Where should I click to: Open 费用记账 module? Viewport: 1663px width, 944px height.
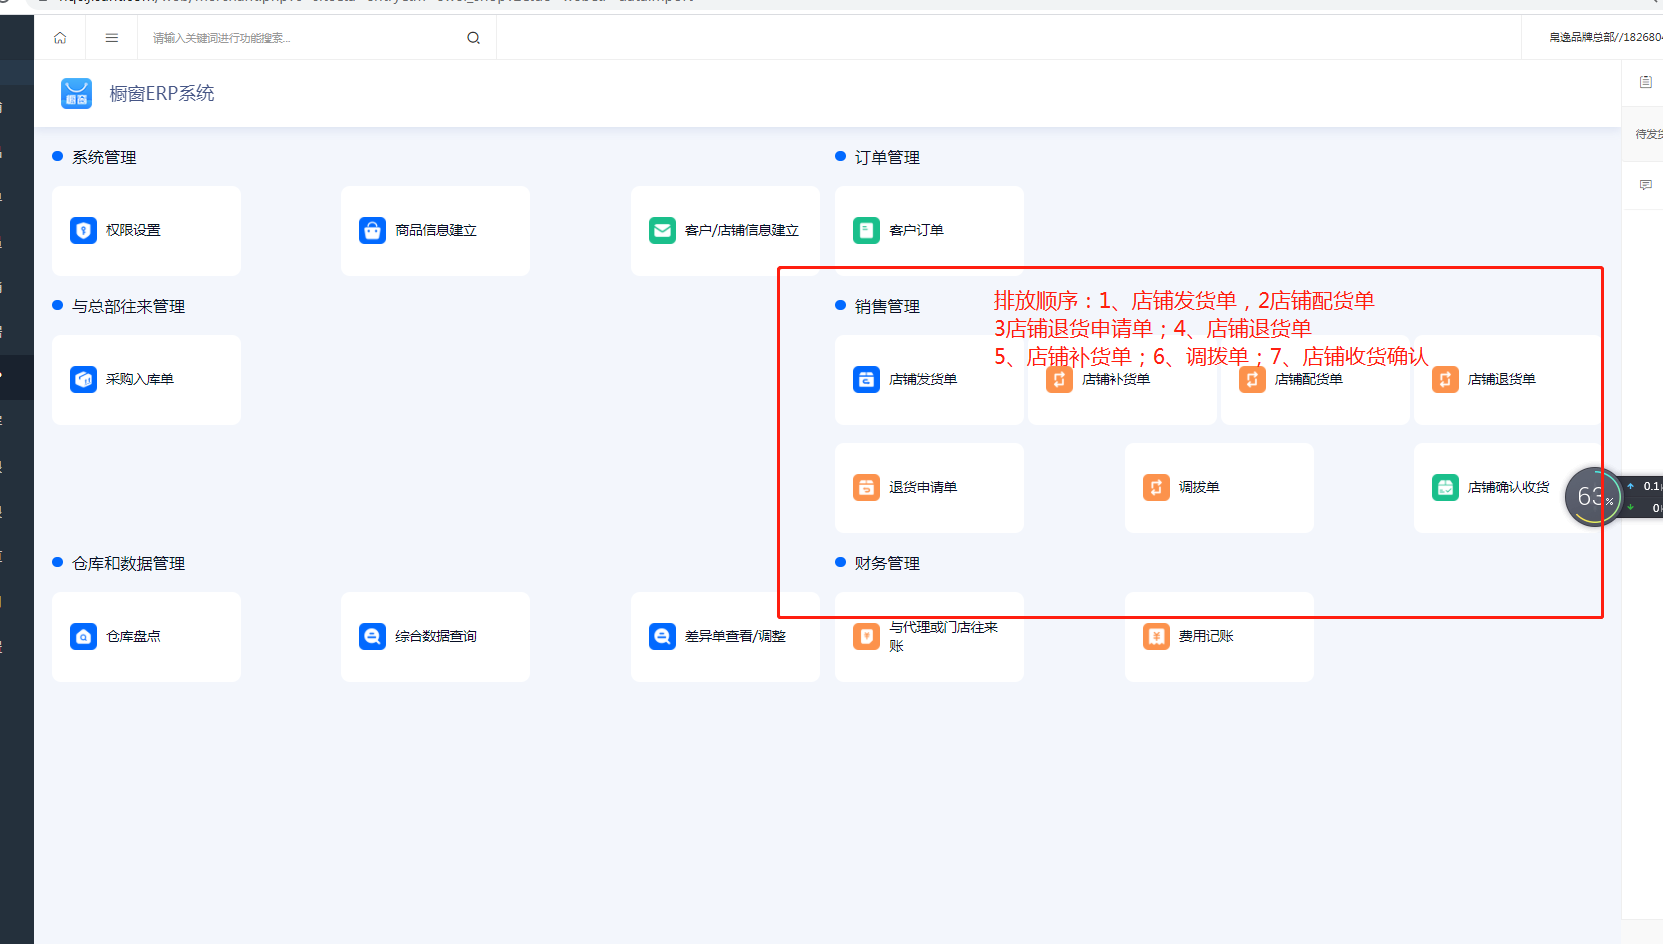tap(1219, 637)
